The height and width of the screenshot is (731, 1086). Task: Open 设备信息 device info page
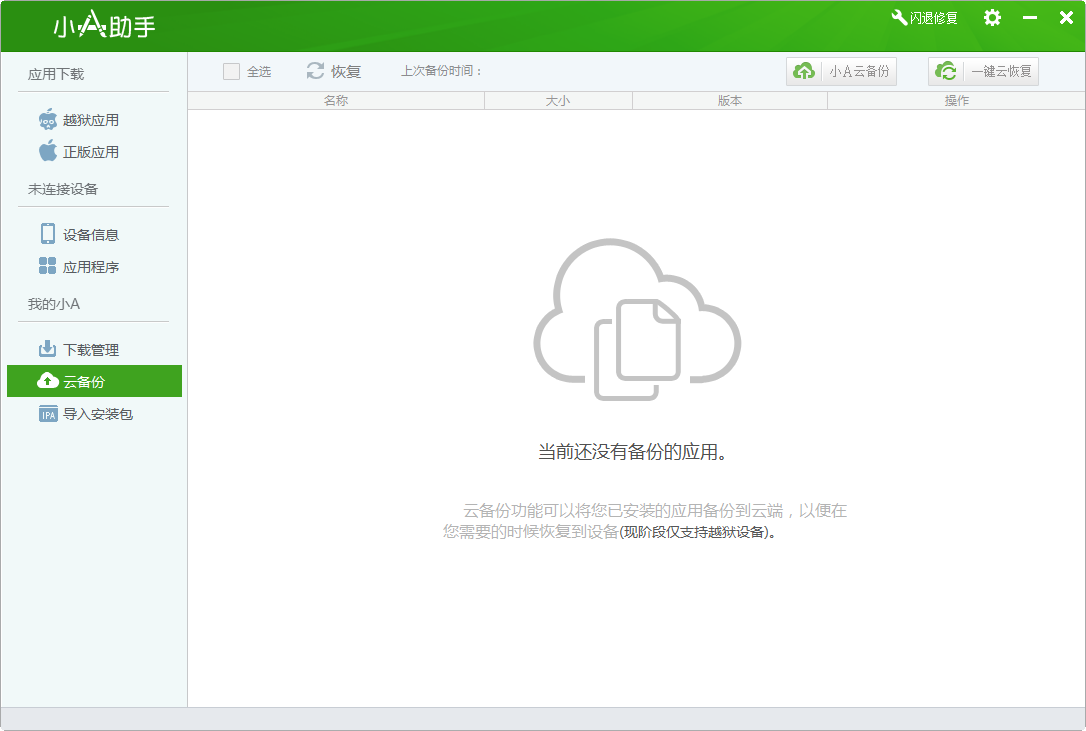pyautogui.click(x=91, y=235)
